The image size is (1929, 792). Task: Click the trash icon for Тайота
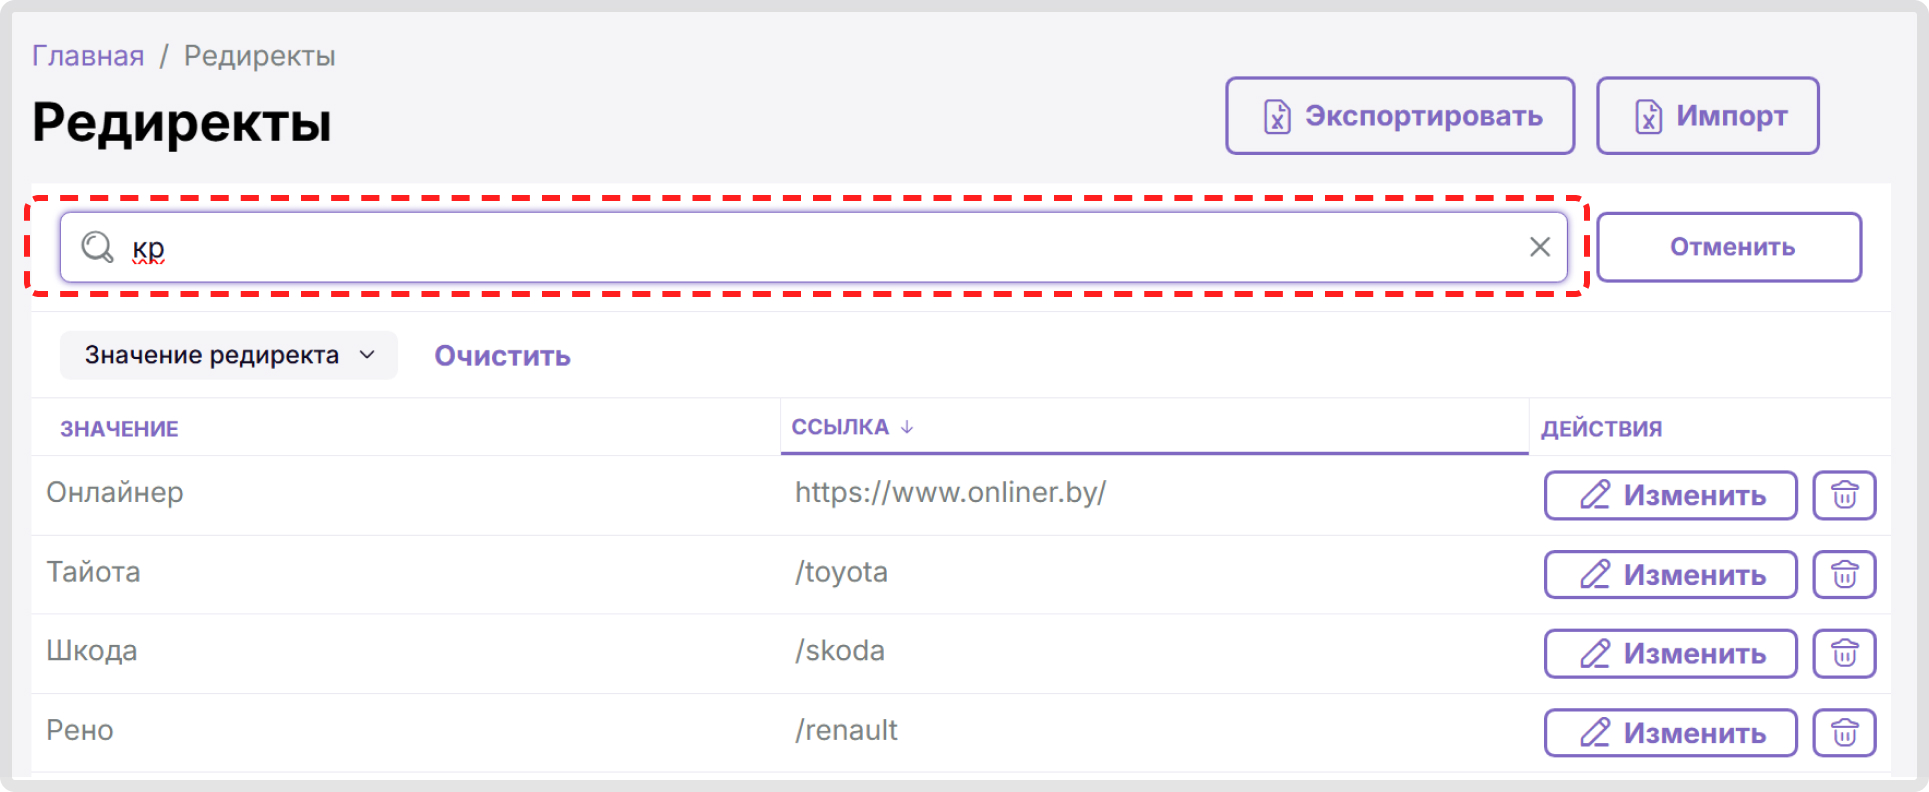click(x=1844, y=574)
